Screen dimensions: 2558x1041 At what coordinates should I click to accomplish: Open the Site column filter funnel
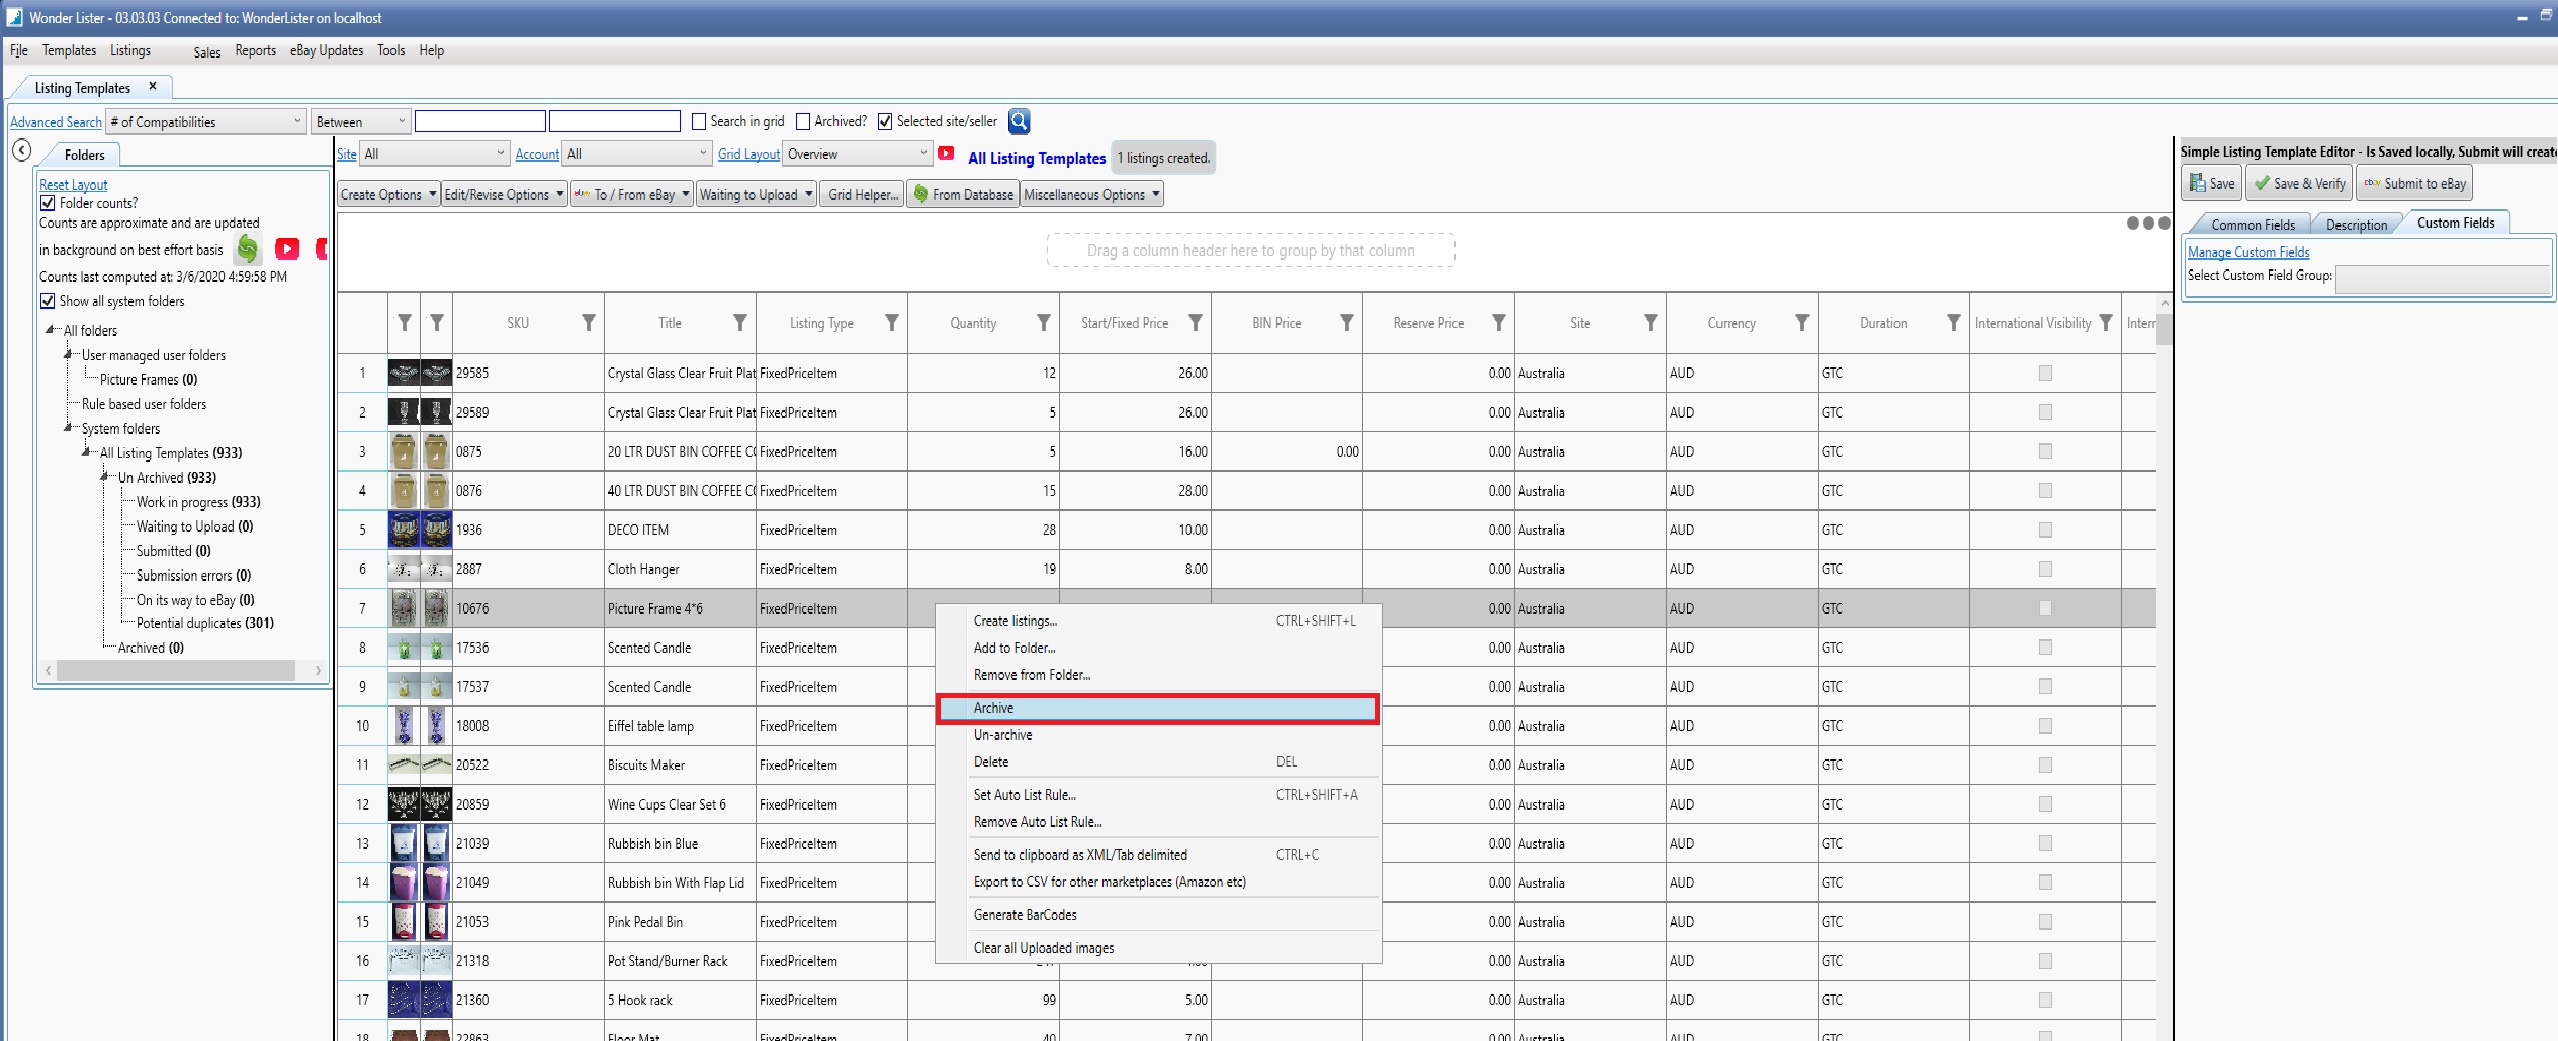pyautogui.click(x=1650, y=322)
